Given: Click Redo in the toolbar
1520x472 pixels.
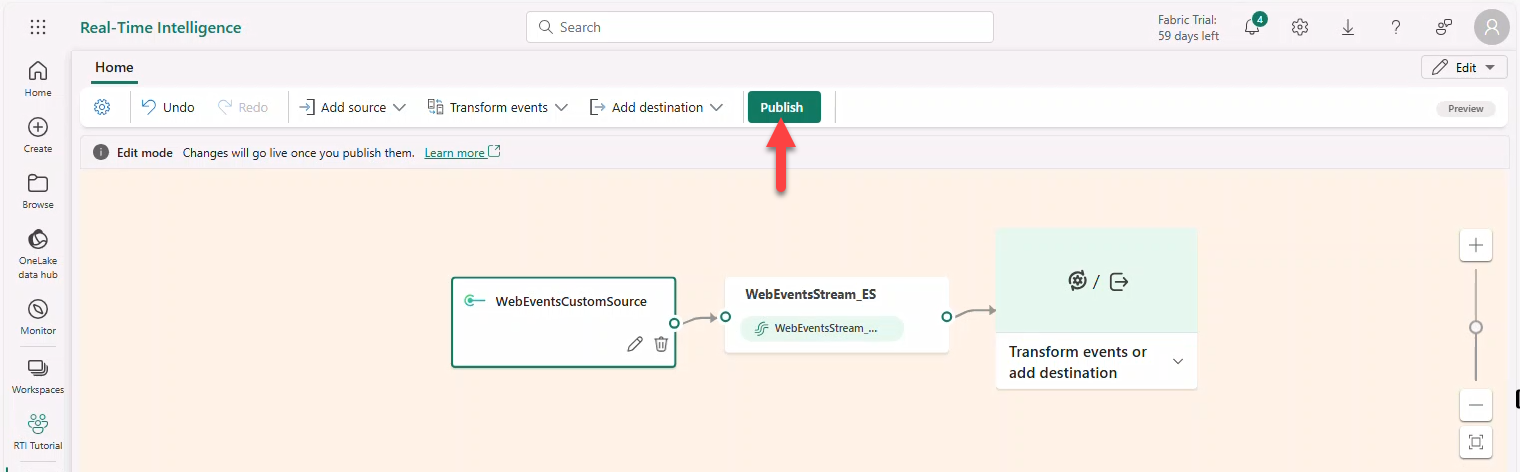Looking at the screenshot, I should 243,107.
